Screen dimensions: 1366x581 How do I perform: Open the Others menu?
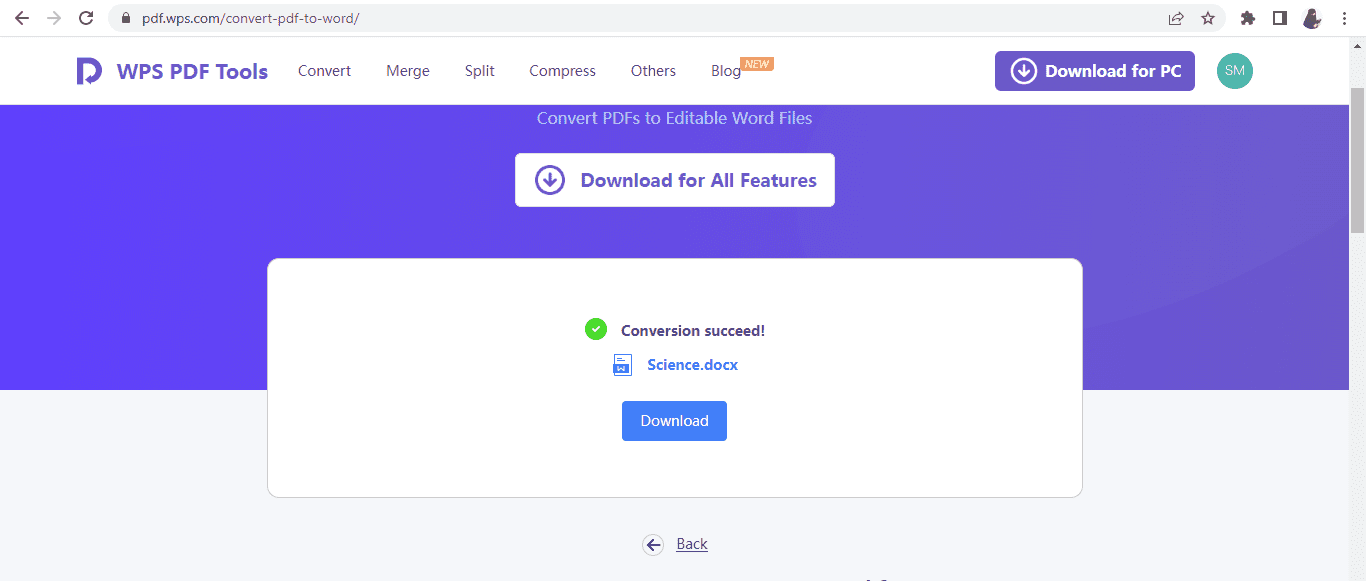[x=653, y=70]
